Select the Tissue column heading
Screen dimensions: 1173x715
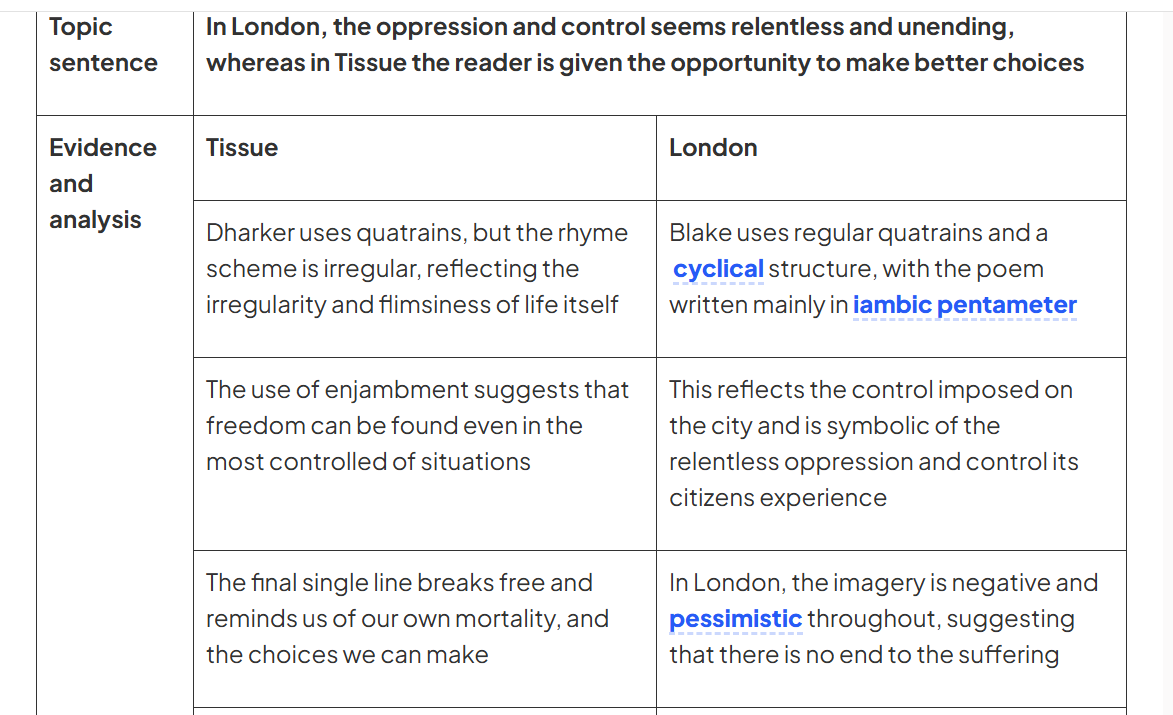pos(242,148)
